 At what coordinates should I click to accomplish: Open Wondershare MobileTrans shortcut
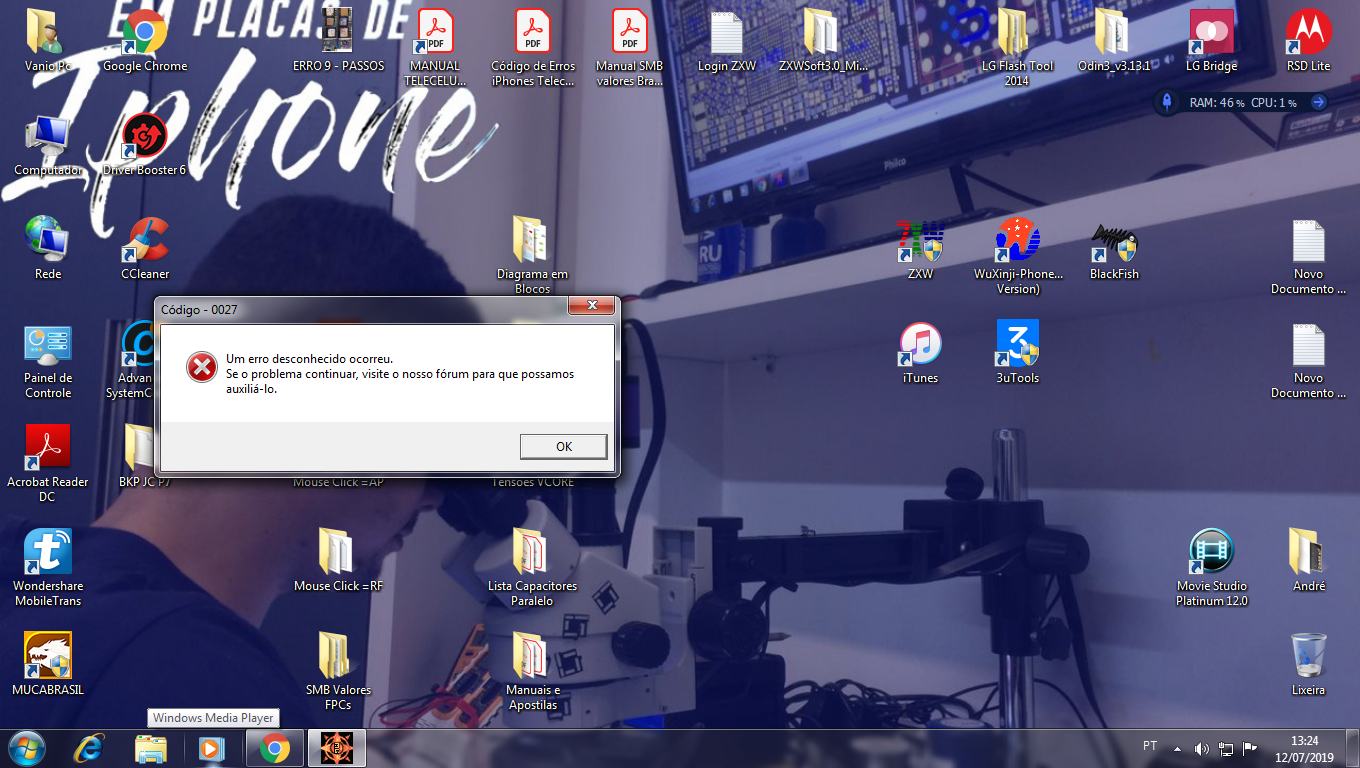[48, 553]
